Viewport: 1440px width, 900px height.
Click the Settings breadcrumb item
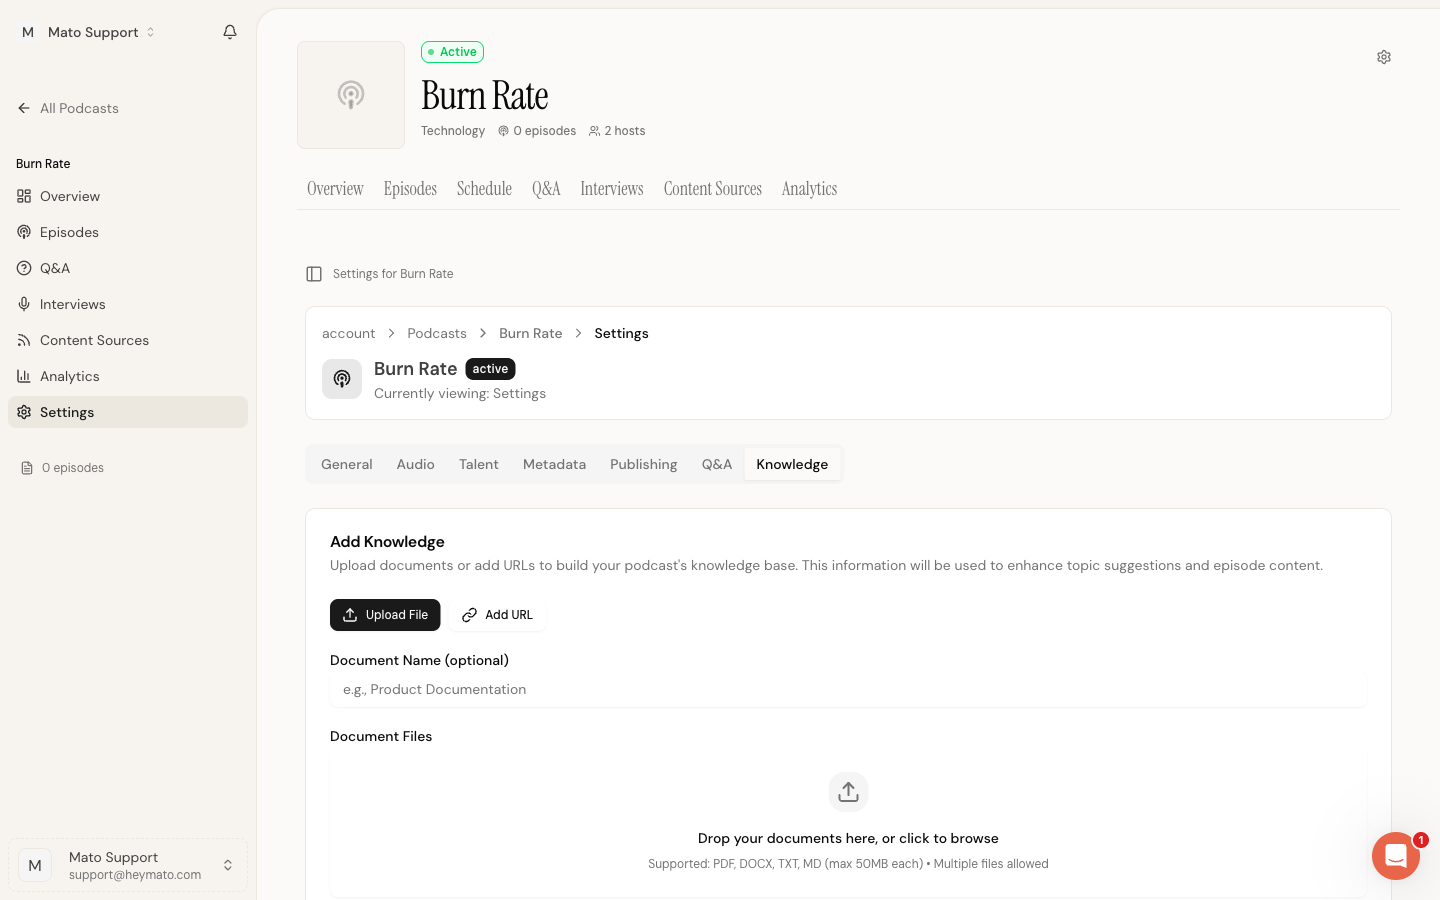pos(621,333)
